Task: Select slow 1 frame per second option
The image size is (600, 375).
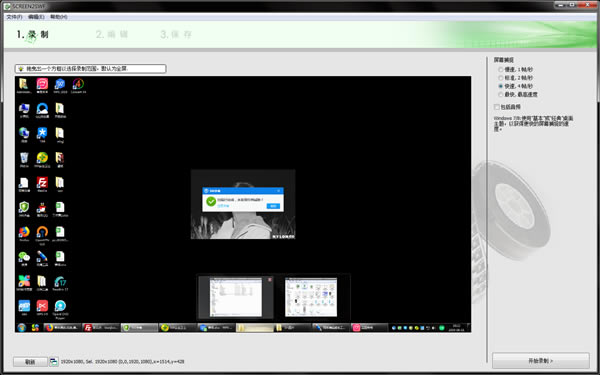Action: click(515, 70)
